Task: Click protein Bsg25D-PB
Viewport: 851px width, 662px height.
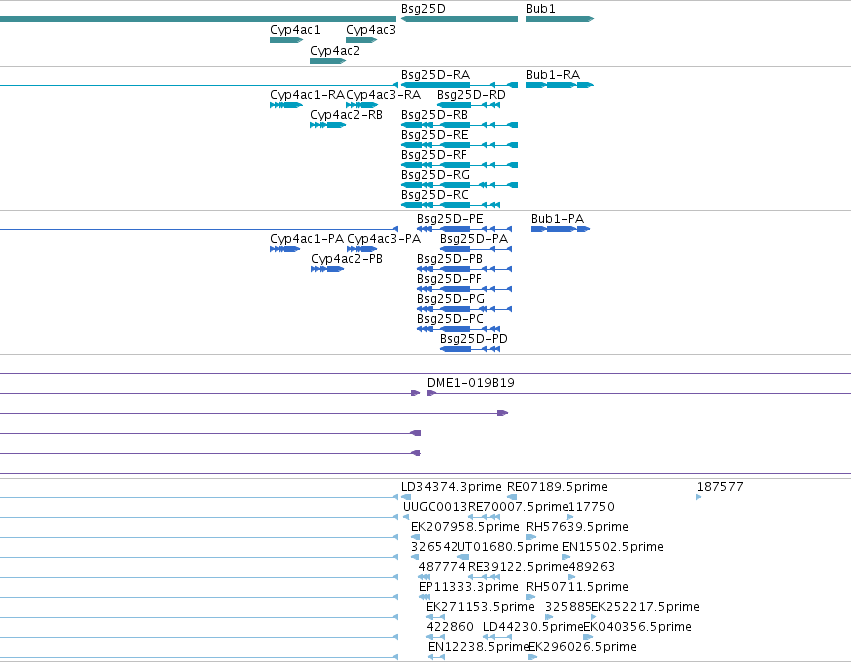Action: coord(465,269)
